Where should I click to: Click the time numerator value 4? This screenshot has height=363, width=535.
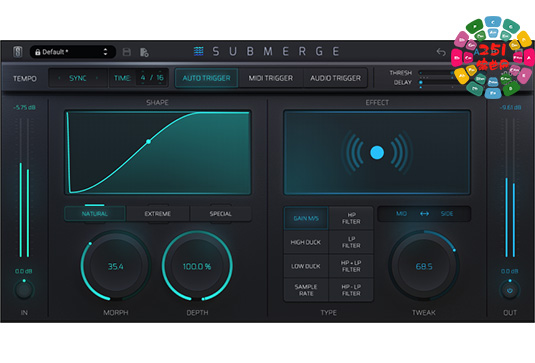143,78
